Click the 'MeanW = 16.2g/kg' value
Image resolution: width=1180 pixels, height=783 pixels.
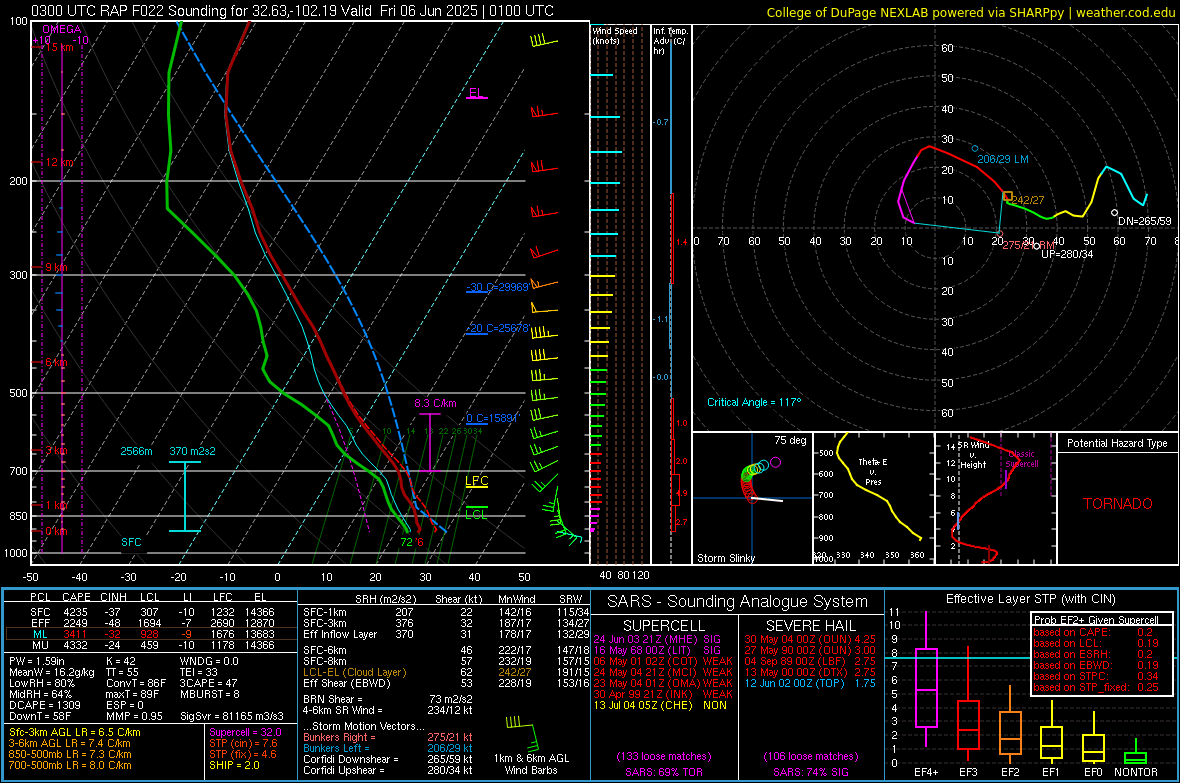52,672
